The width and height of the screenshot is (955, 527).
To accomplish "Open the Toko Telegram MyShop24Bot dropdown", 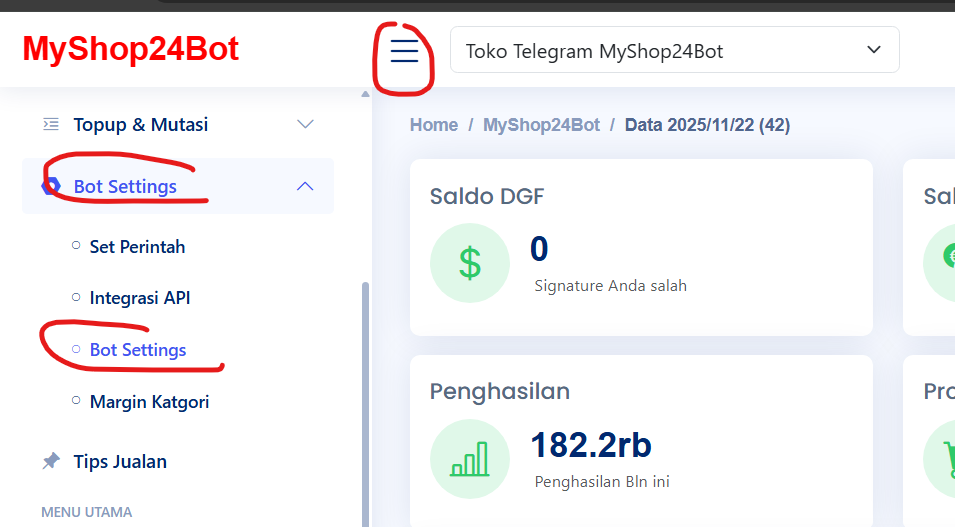I will [675, 50].
